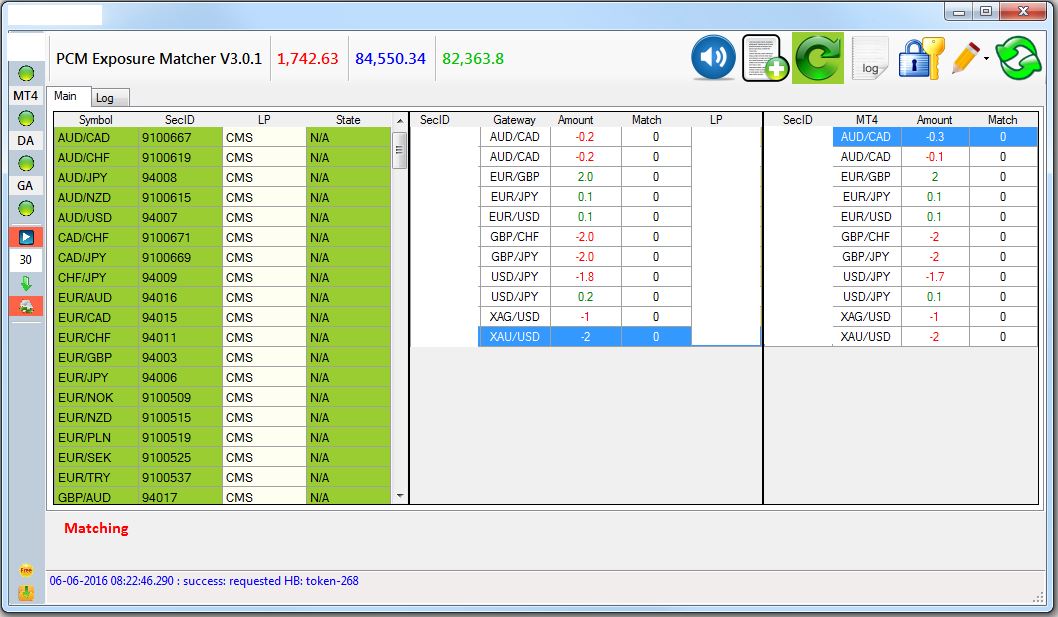The image size is (1058, 617).
Task: Click the blue speaker sound icon
Action: pos(713,58)
